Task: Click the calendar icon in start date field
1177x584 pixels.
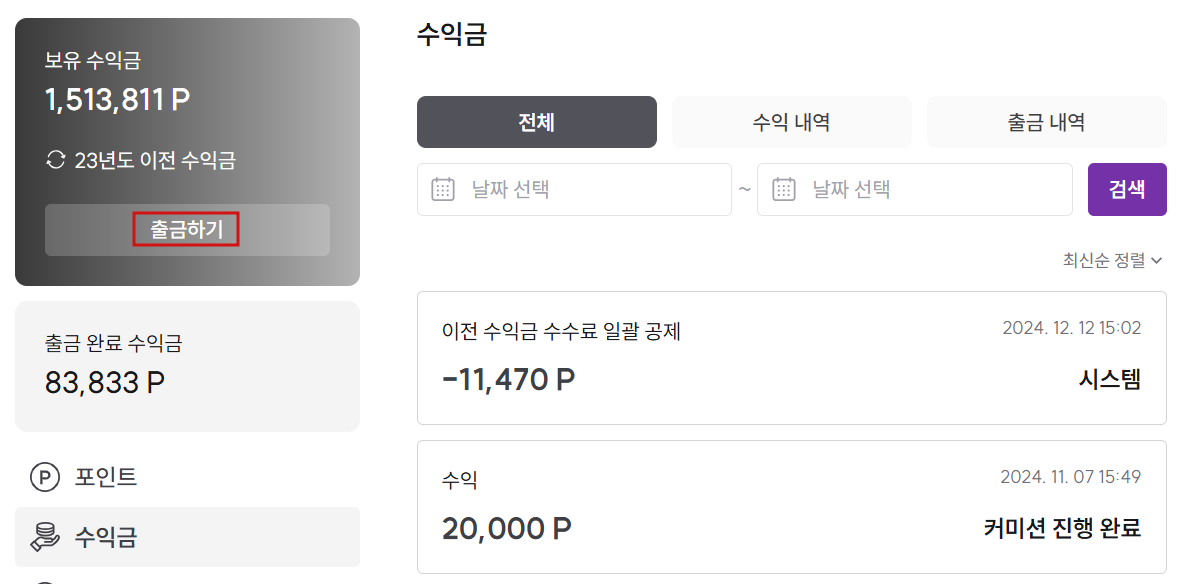Action: [444, 189]
